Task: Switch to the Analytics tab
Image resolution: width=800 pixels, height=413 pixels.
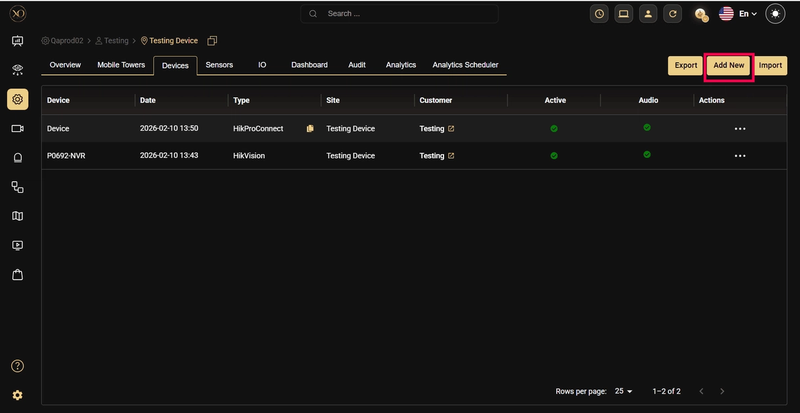Action: tap(401, 65)
